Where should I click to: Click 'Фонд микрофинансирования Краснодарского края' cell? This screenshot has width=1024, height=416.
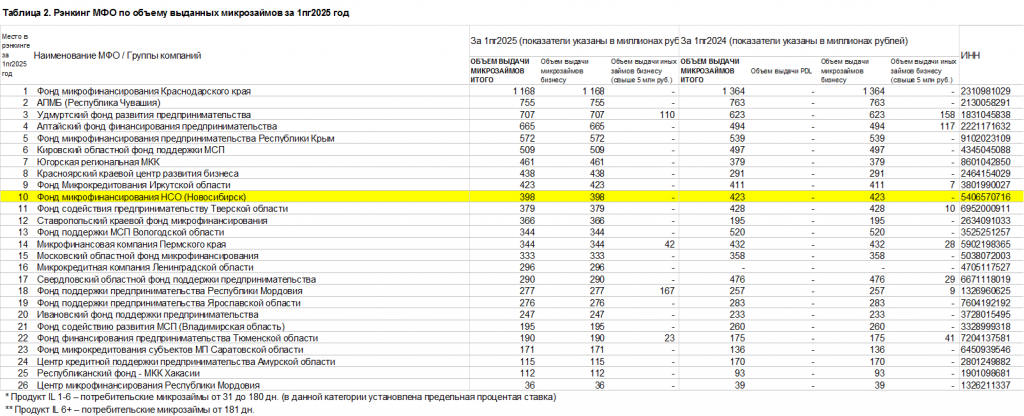click(x=144, y=91)
